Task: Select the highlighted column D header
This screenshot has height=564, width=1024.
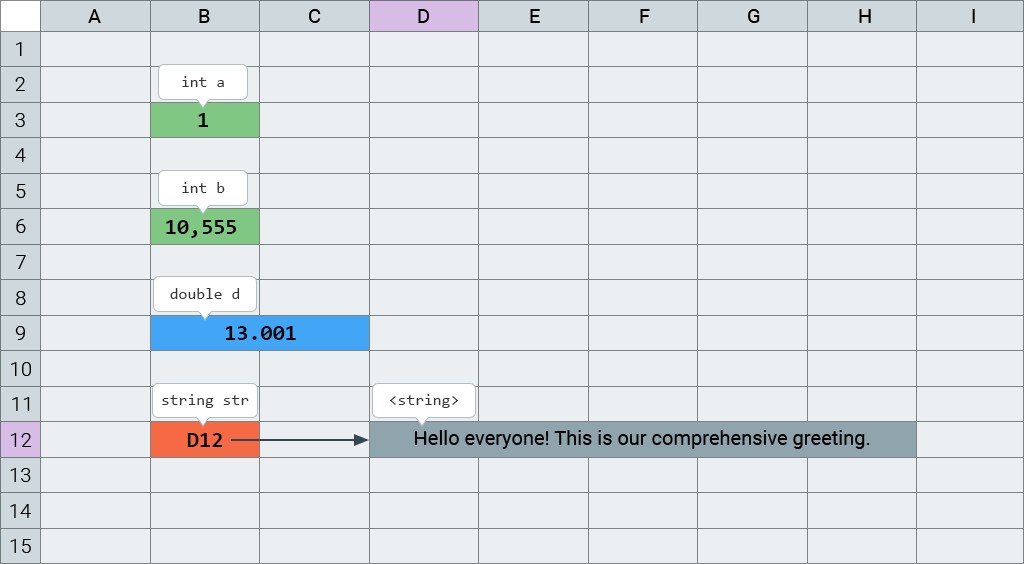Action: click(424, 16)
